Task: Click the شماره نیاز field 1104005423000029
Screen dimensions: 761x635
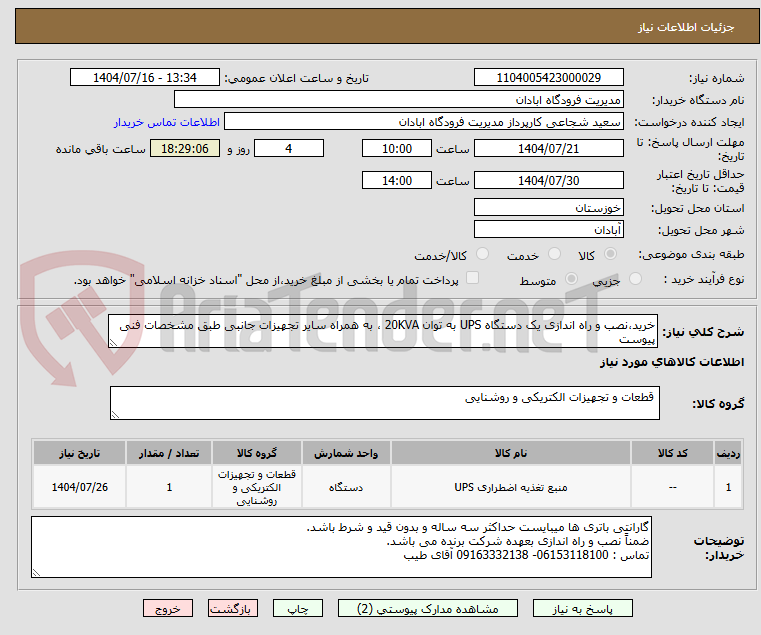Action: pyautogui.click(x=548, y=78)
